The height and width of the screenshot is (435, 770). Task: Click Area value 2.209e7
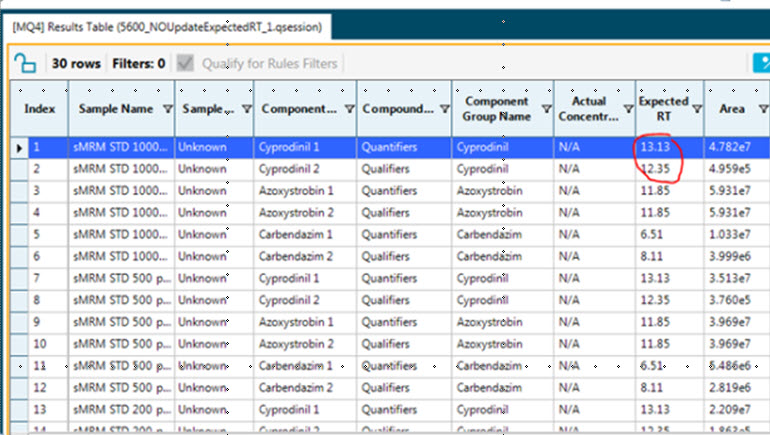click(730, 409)
